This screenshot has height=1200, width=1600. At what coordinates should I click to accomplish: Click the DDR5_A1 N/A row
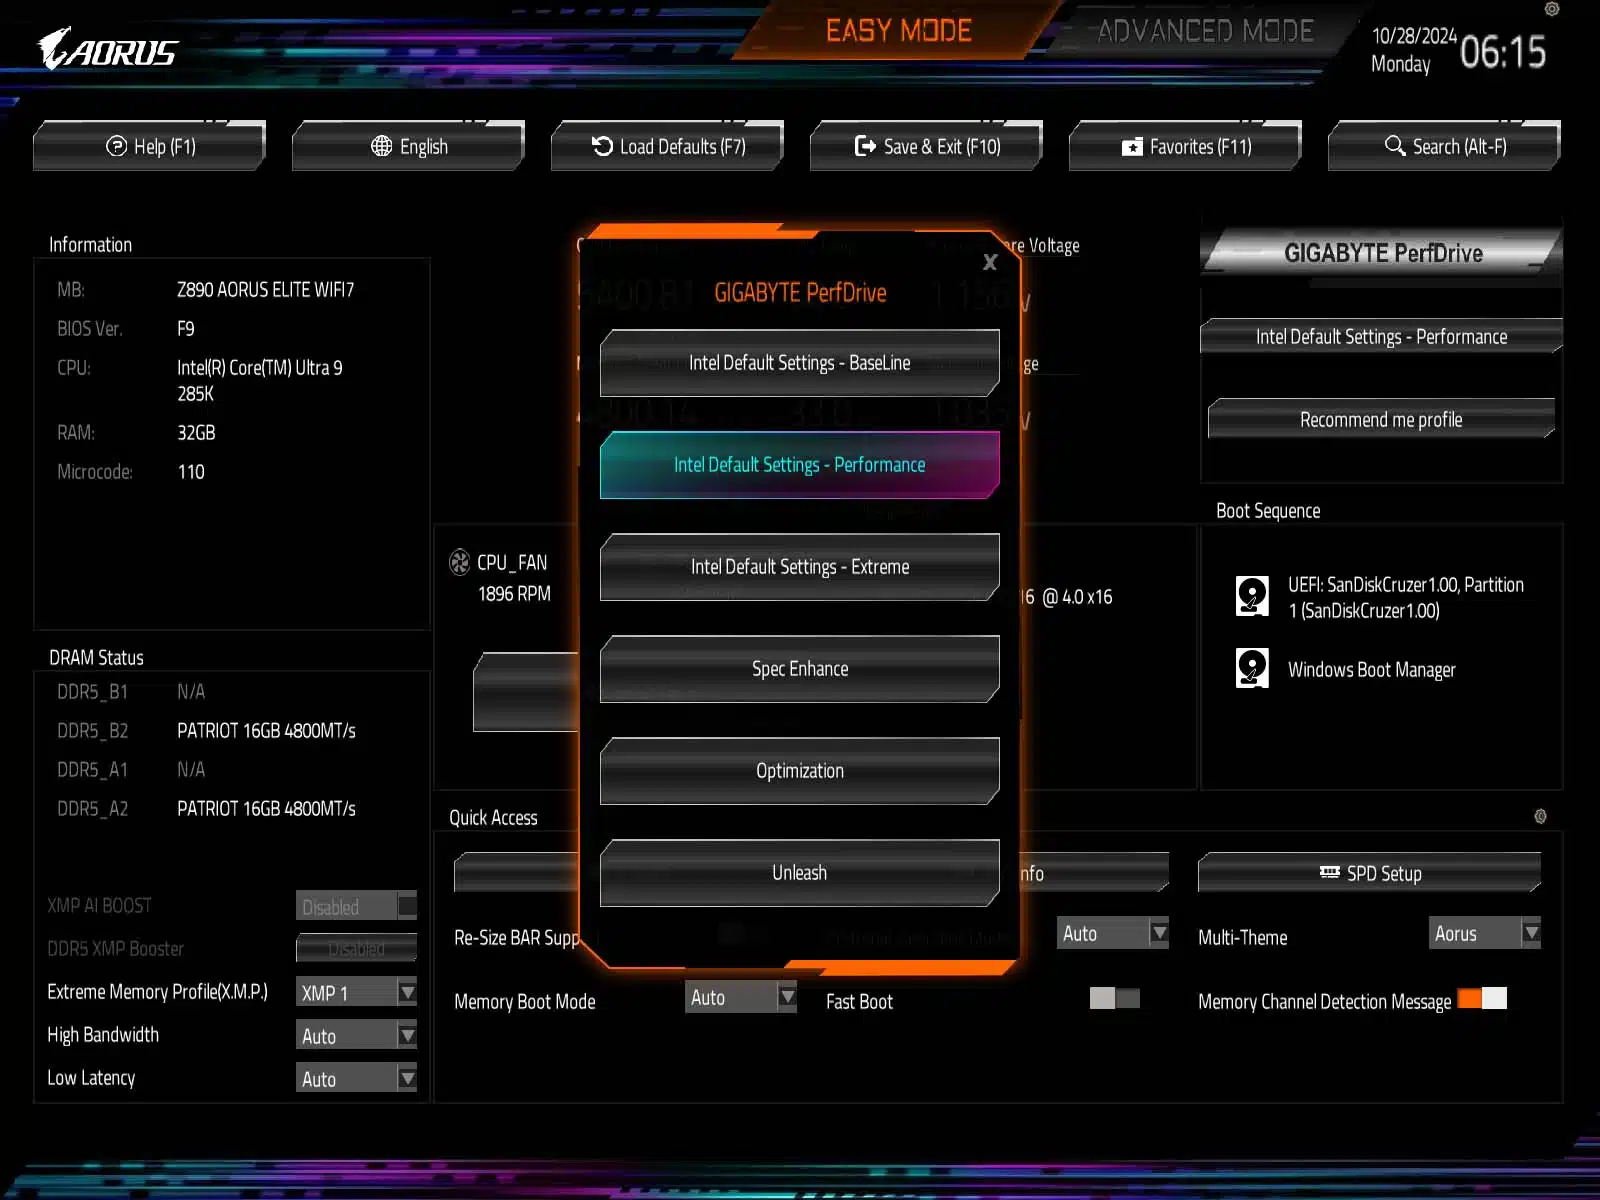(x=132, y=770)
